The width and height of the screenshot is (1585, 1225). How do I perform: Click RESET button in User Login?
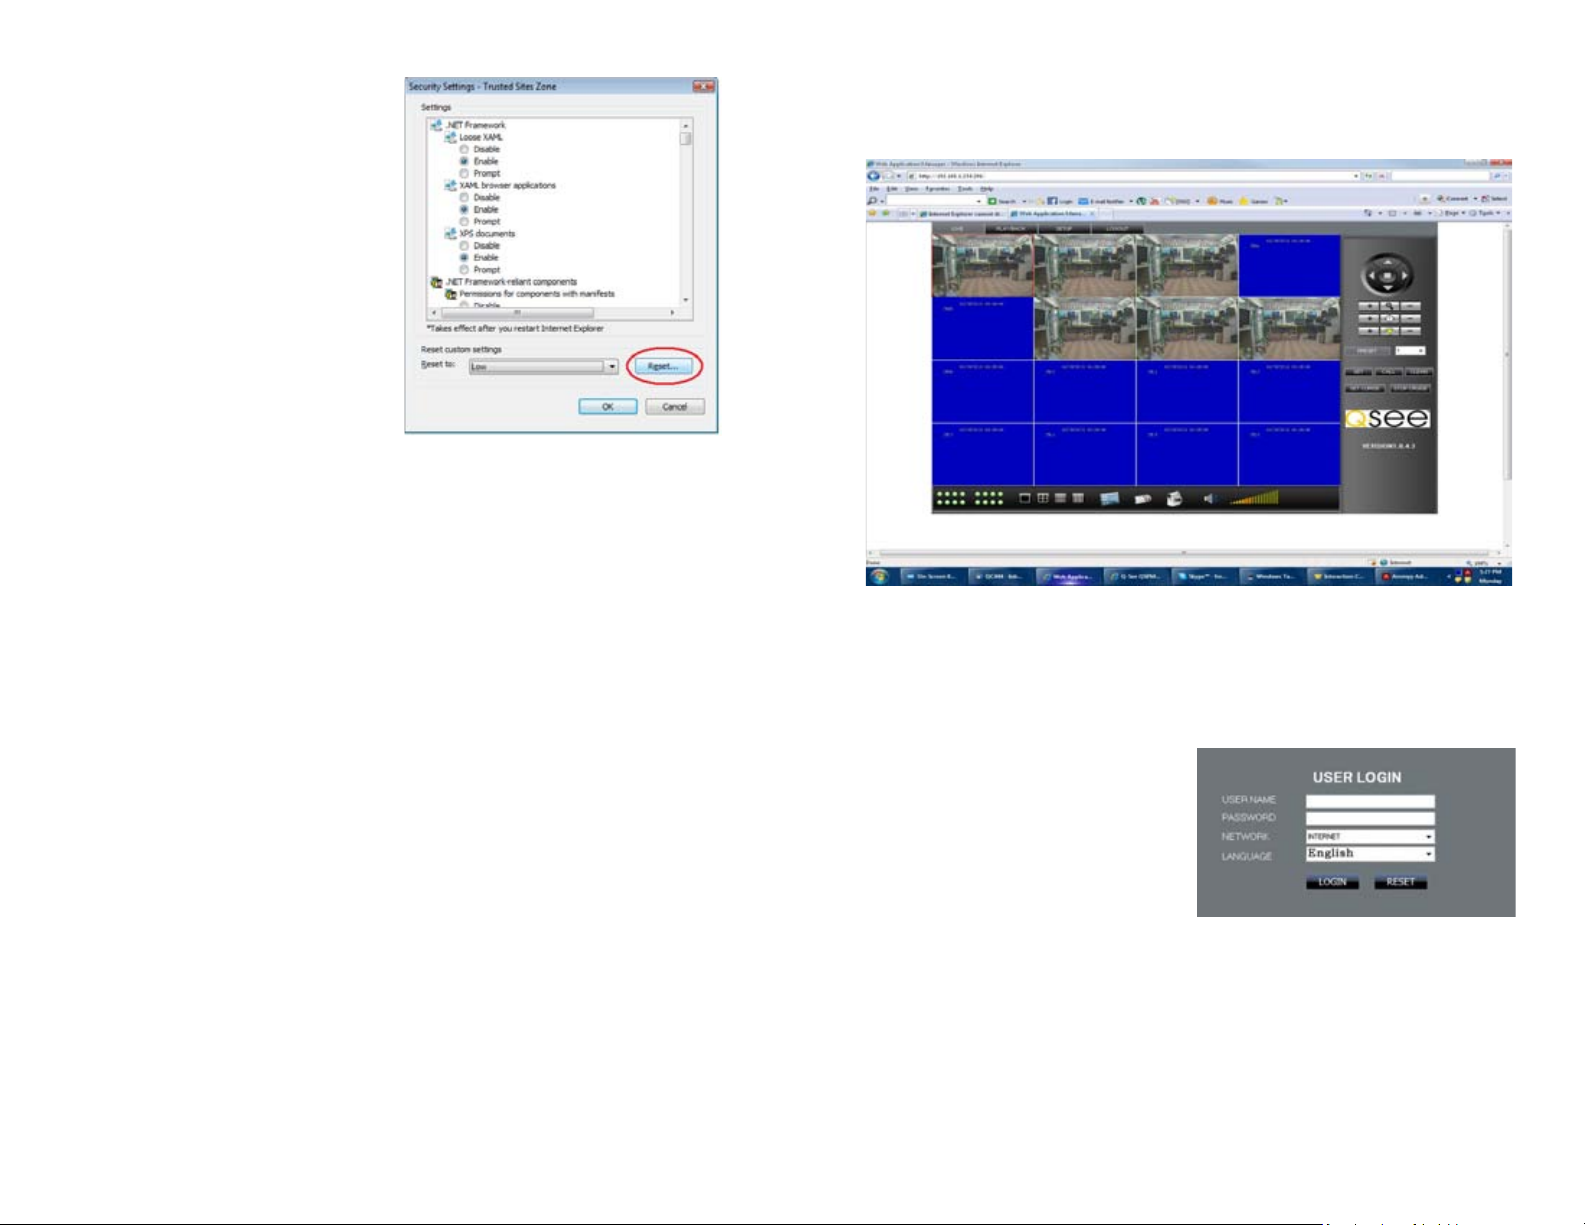click(x=1400, y=882)
